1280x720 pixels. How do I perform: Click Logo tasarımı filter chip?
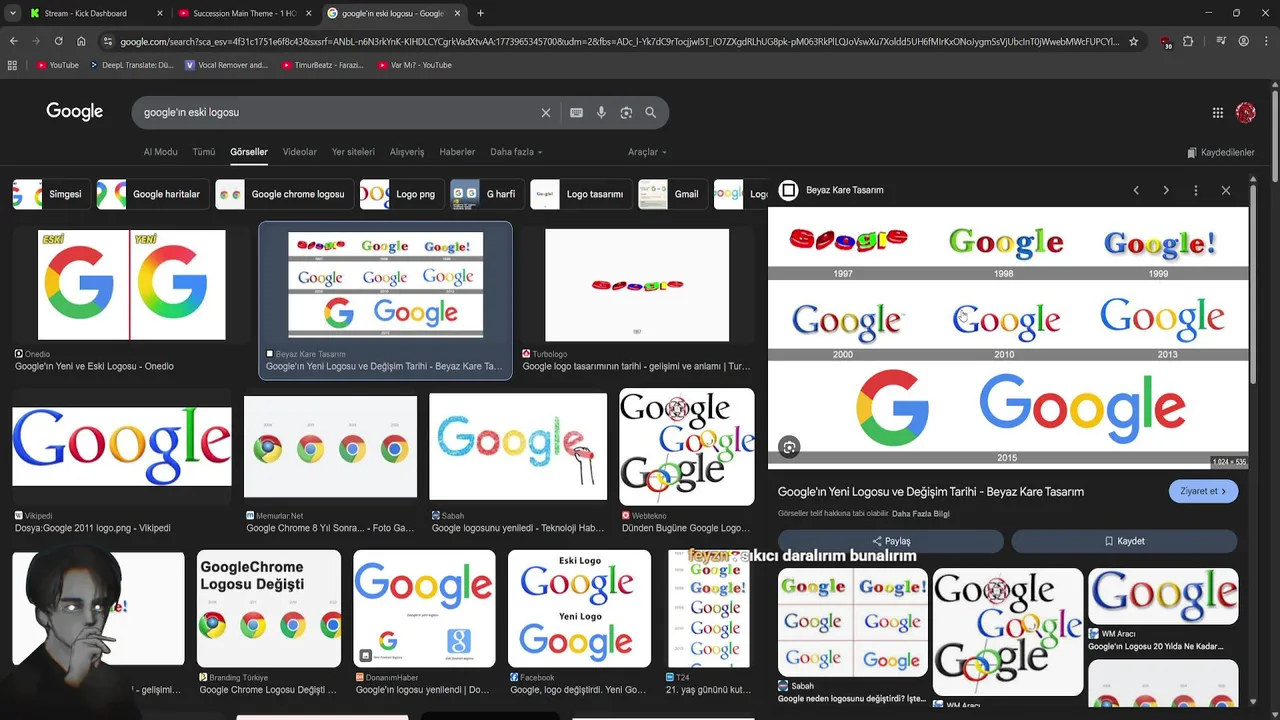(581, 194)
